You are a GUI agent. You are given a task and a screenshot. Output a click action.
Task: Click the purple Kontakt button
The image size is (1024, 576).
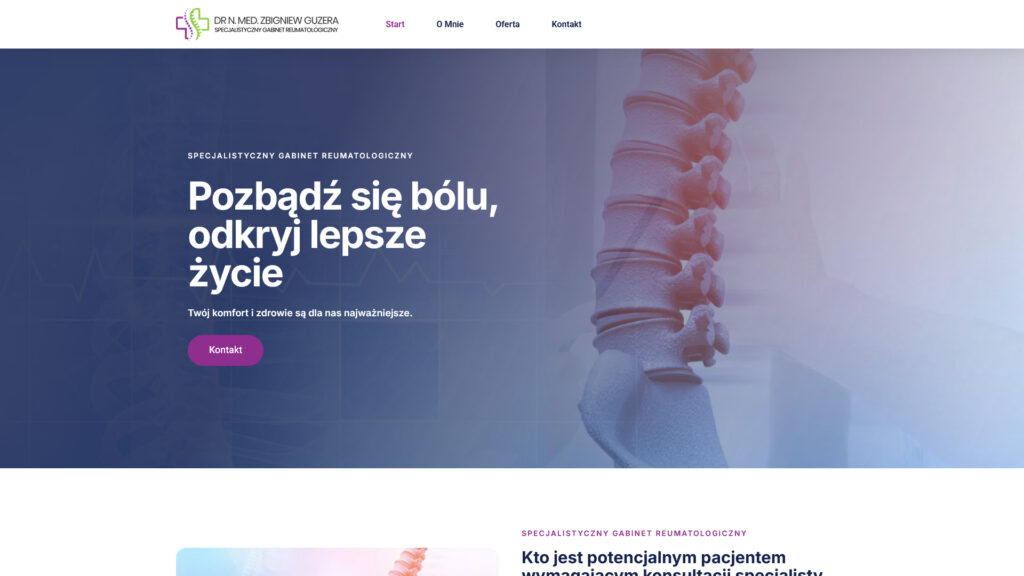click(225, 350)
